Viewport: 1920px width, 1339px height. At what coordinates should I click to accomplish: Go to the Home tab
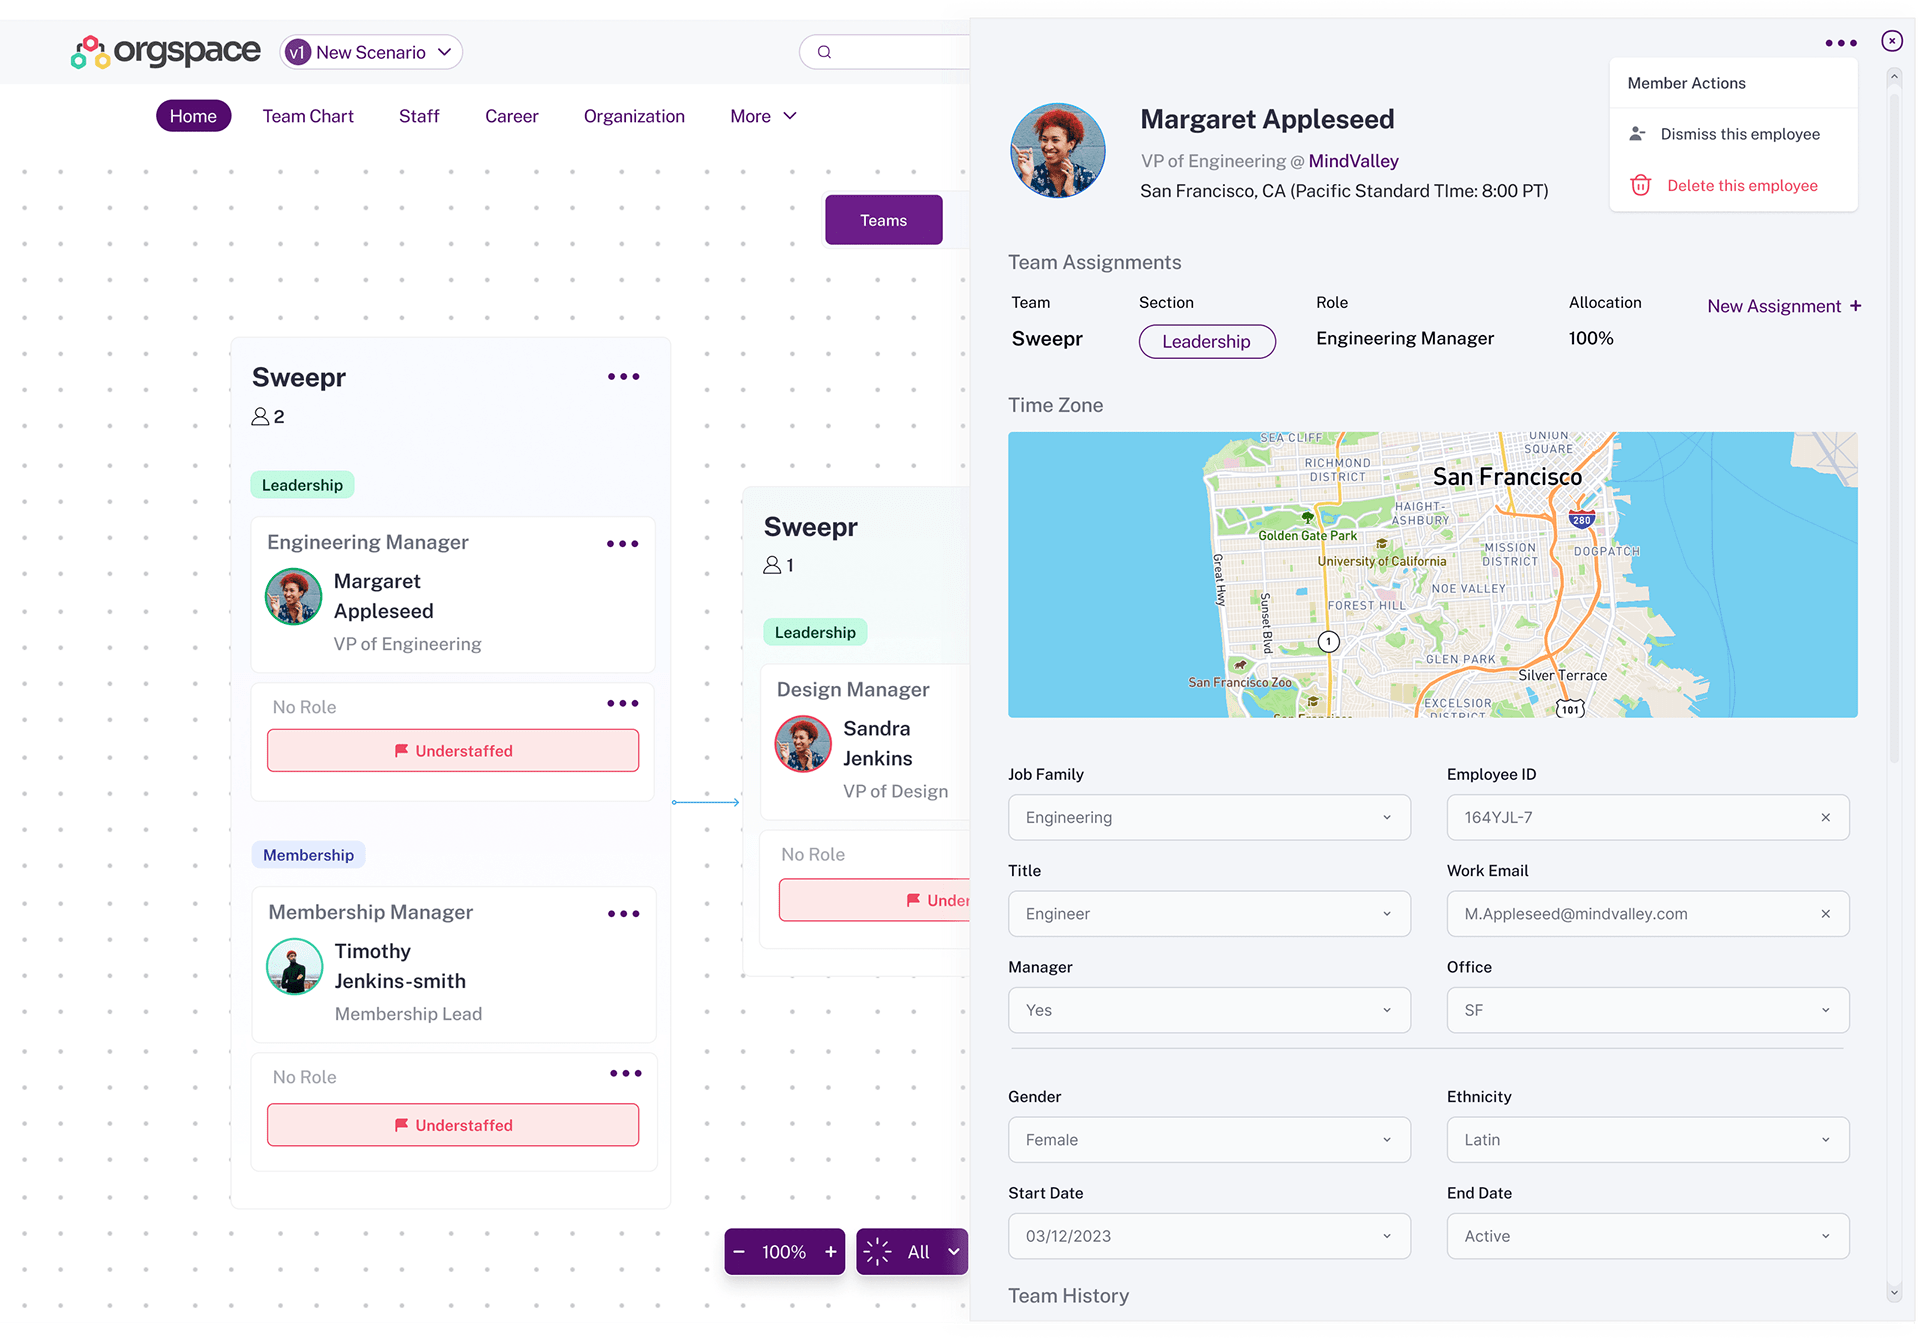point(193,116)
